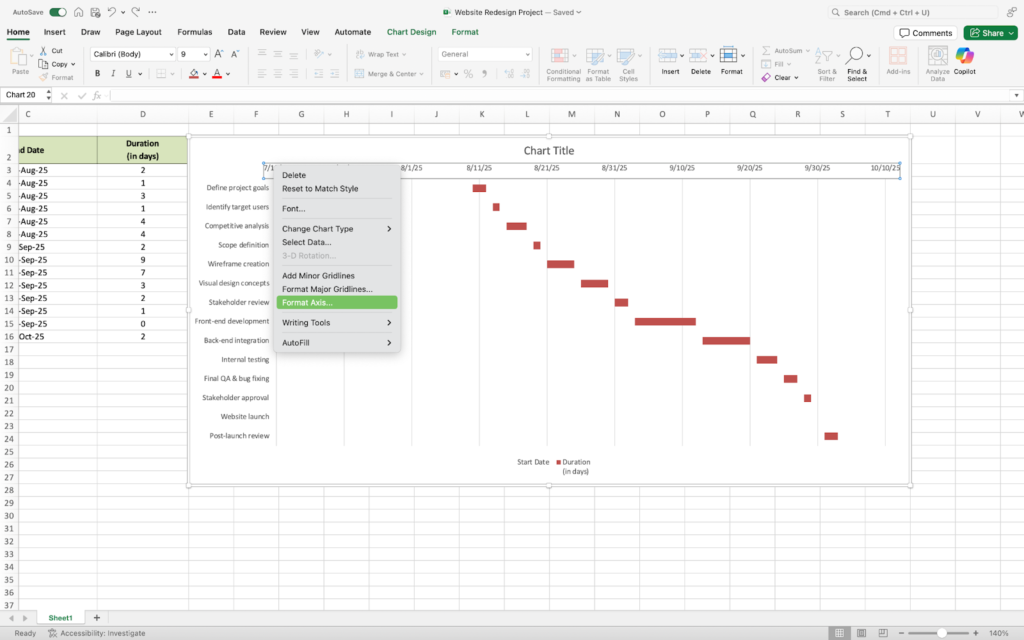Open the Chart Design ribbon tab
1024x640 pixels.
click(x=411, y=32)
